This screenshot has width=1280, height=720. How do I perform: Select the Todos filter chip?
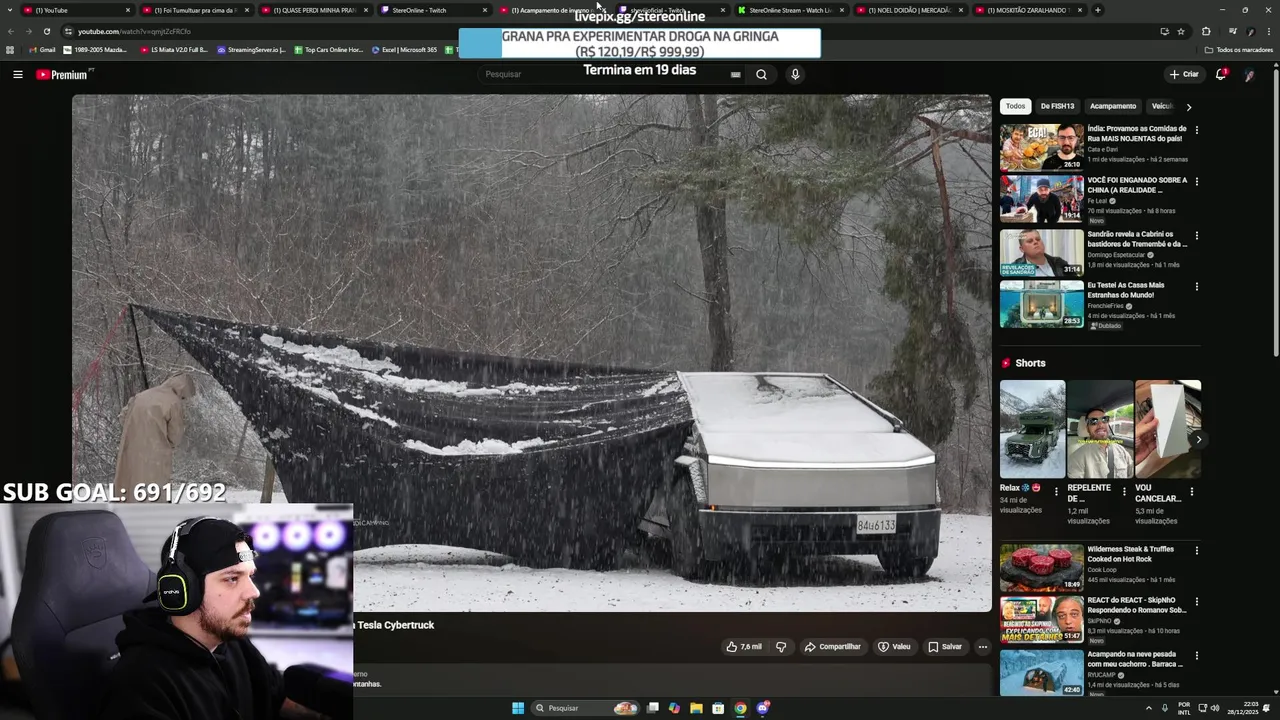1015,106
